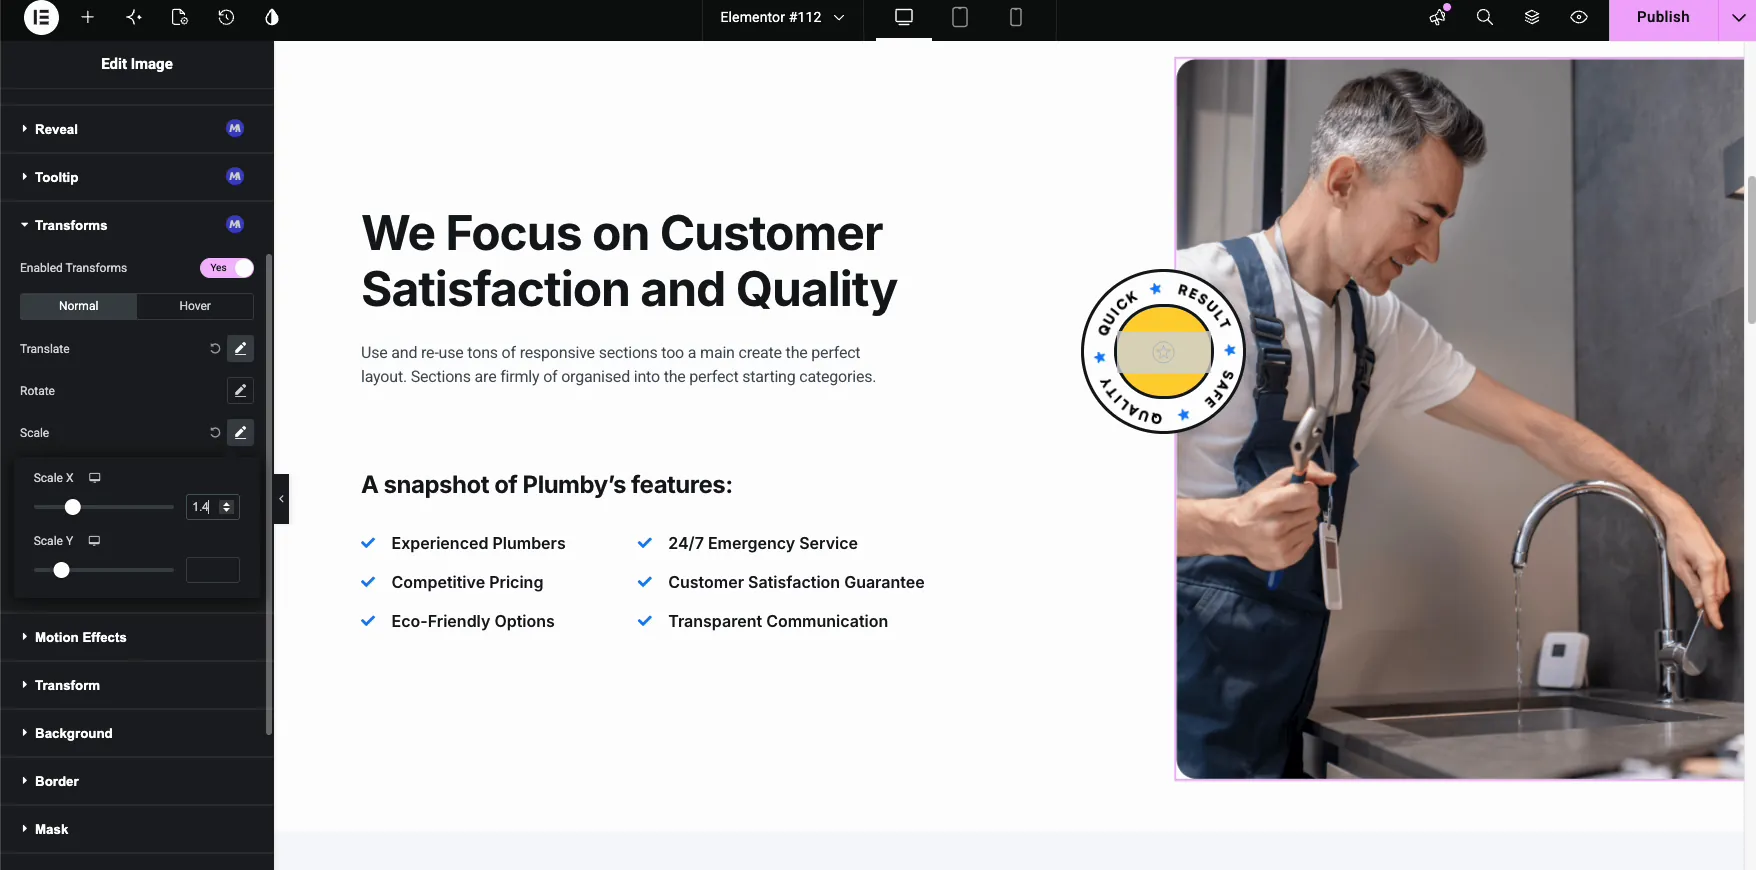Select the Hover state tab
Viewport: 1756px width, 870px height.
click(x=195, y=306)
